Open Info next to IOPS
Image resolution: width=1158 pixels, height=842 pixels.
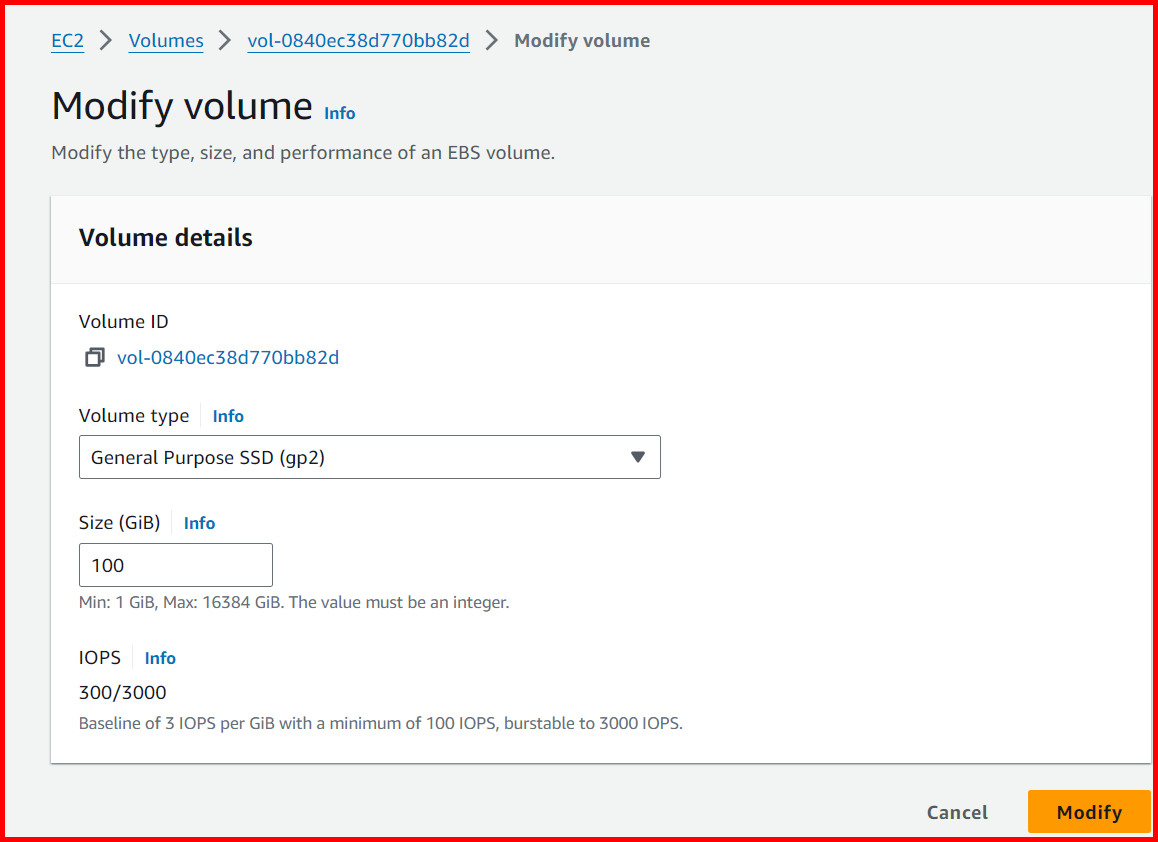coord(160,658)
